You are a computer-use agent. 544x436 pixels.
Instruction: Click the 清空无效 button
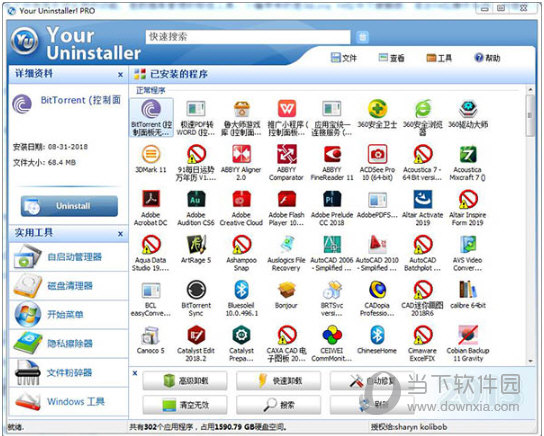tap(185, 405)
